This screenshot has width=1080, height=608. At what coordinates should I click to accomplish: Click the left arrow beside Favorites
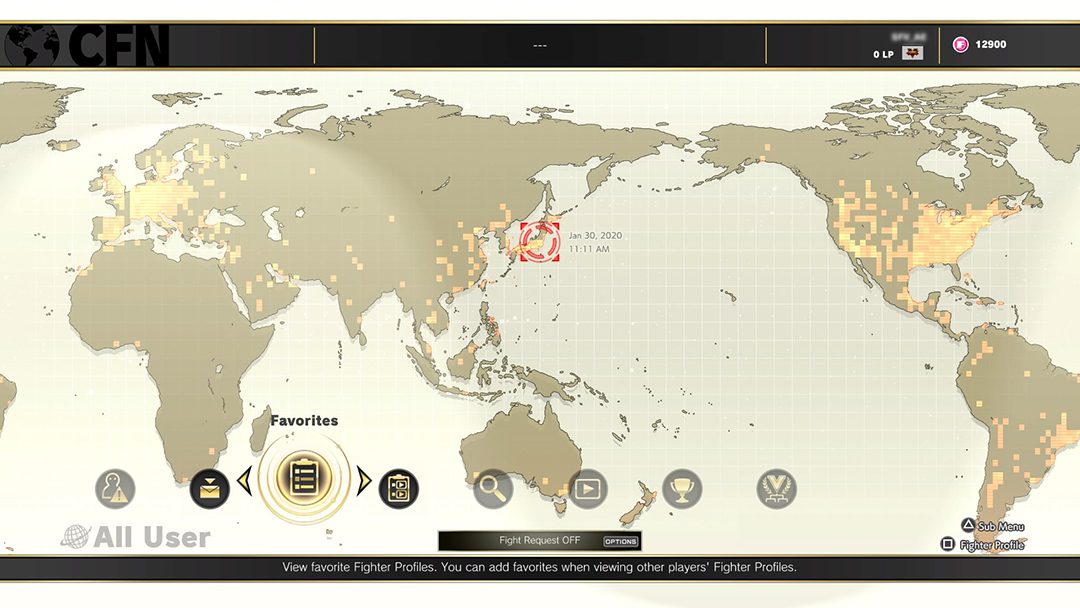(244, 480)
